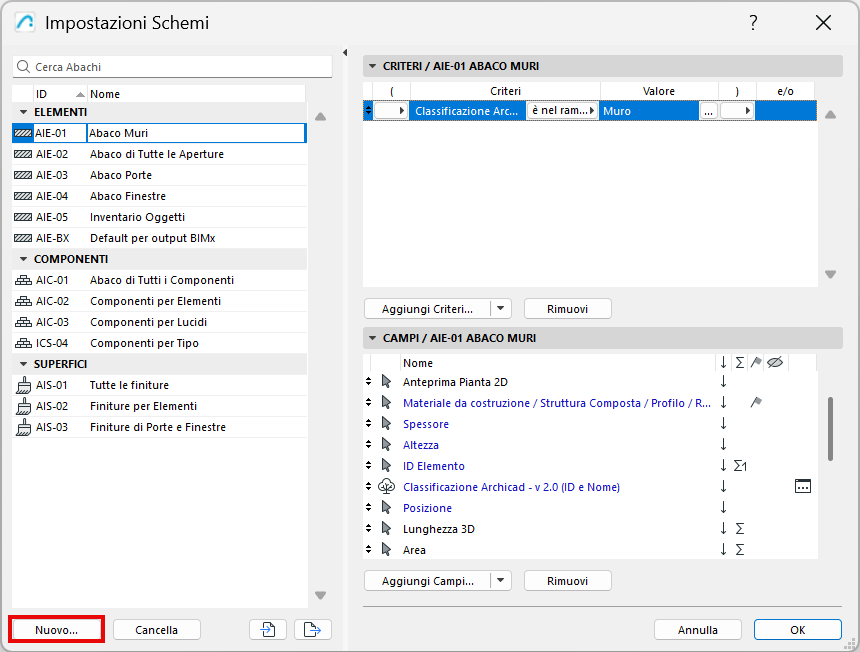Click the surface brush icon beside AIS-02

click(24, 406)
